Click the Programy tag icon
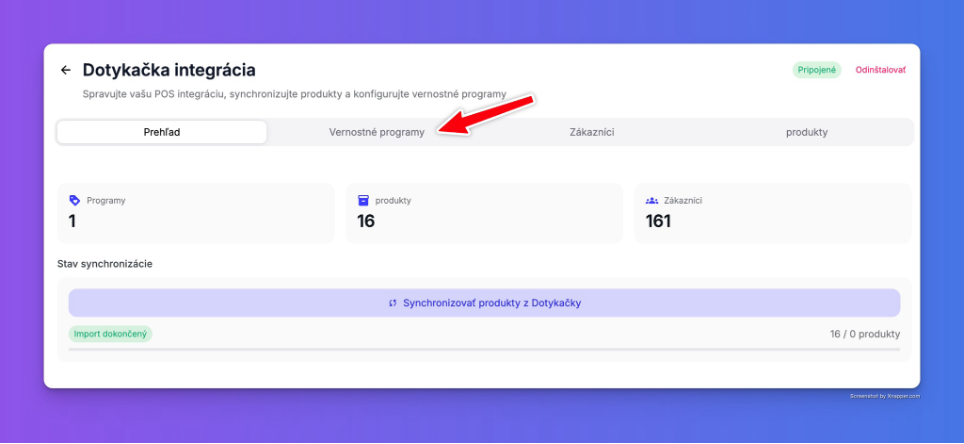Image resolution: width=964 pixels, height=444 pixels. click(74, 200)
